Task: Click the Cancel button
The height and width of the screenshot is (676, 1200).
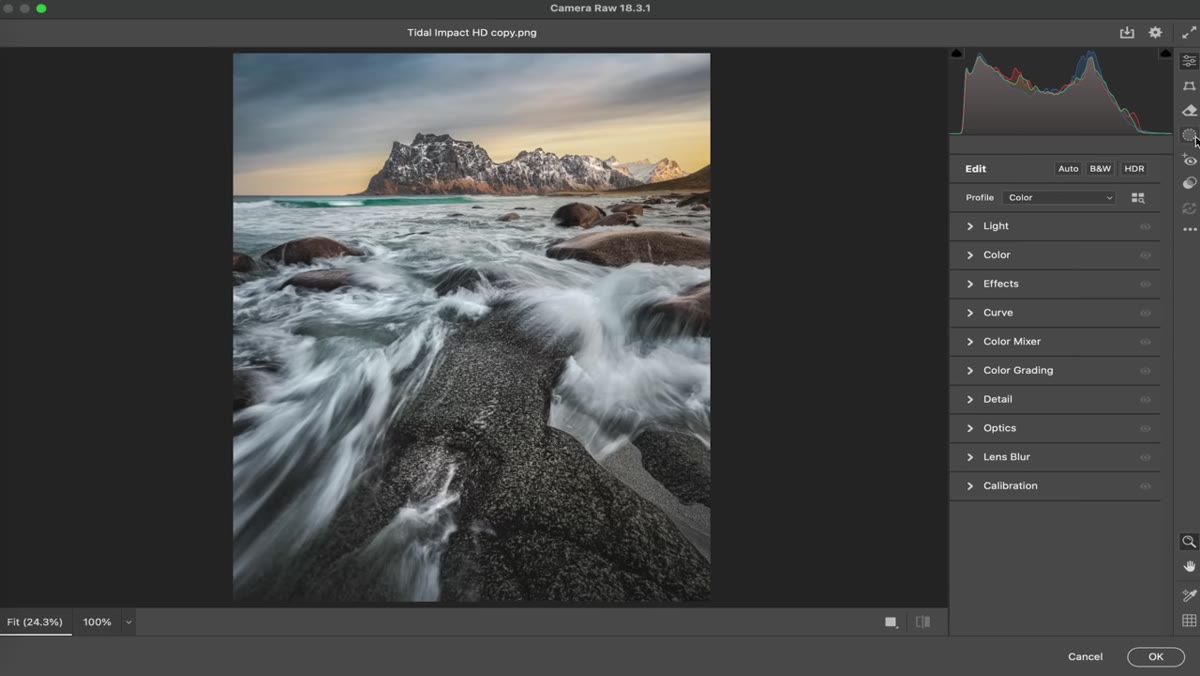Action: [x=1085, y=657]
